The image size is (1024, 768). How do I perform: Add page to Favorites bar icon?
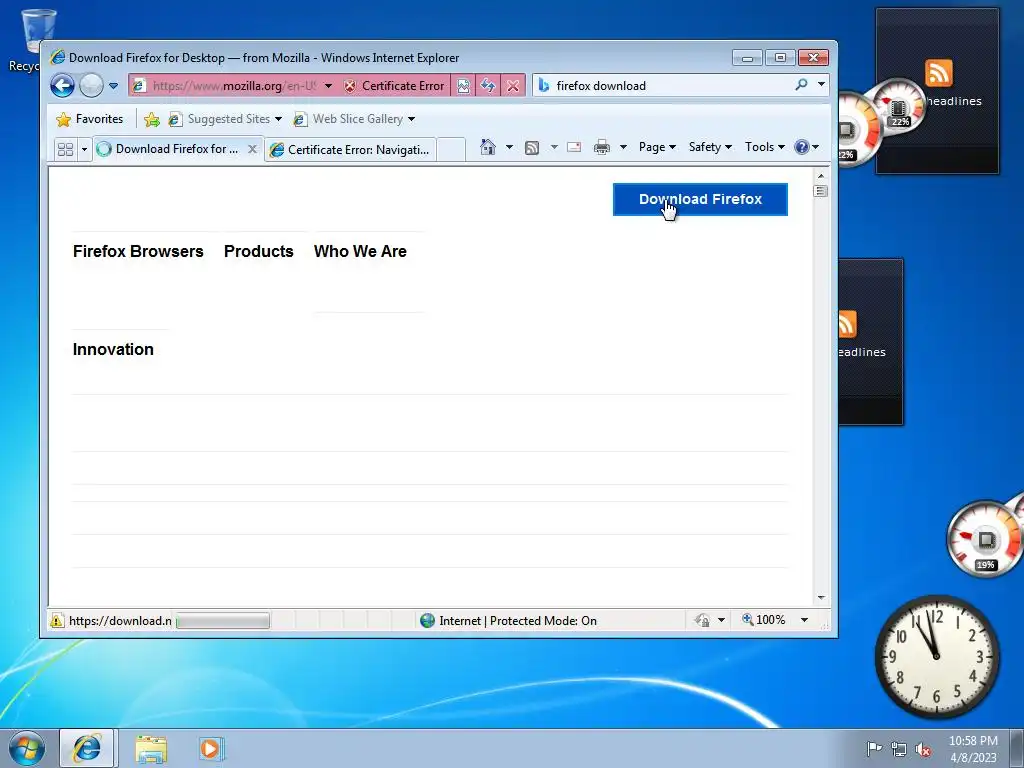pyautogui.click(x=152, y=119)
